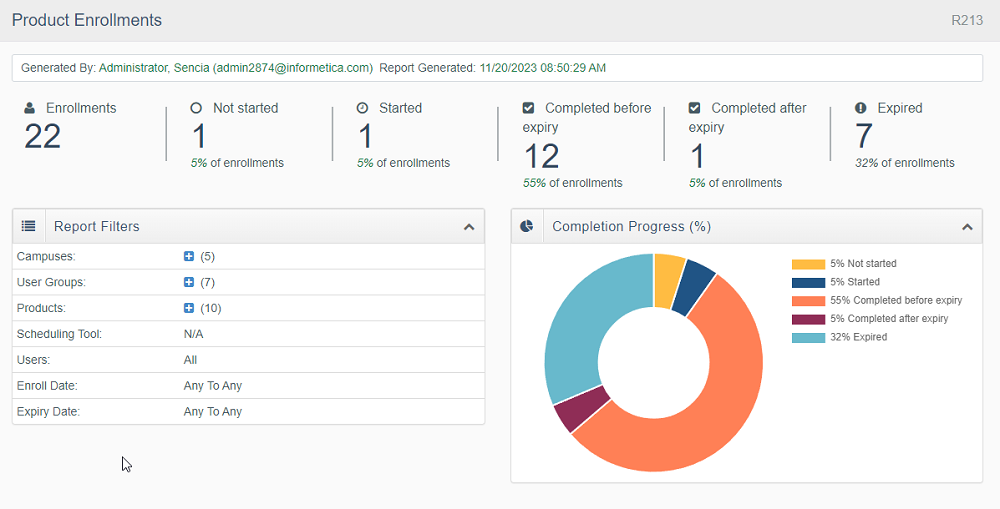Click the report generated timestamp 11/20/2023
The image size is (1000, 509).
(543, 68)
